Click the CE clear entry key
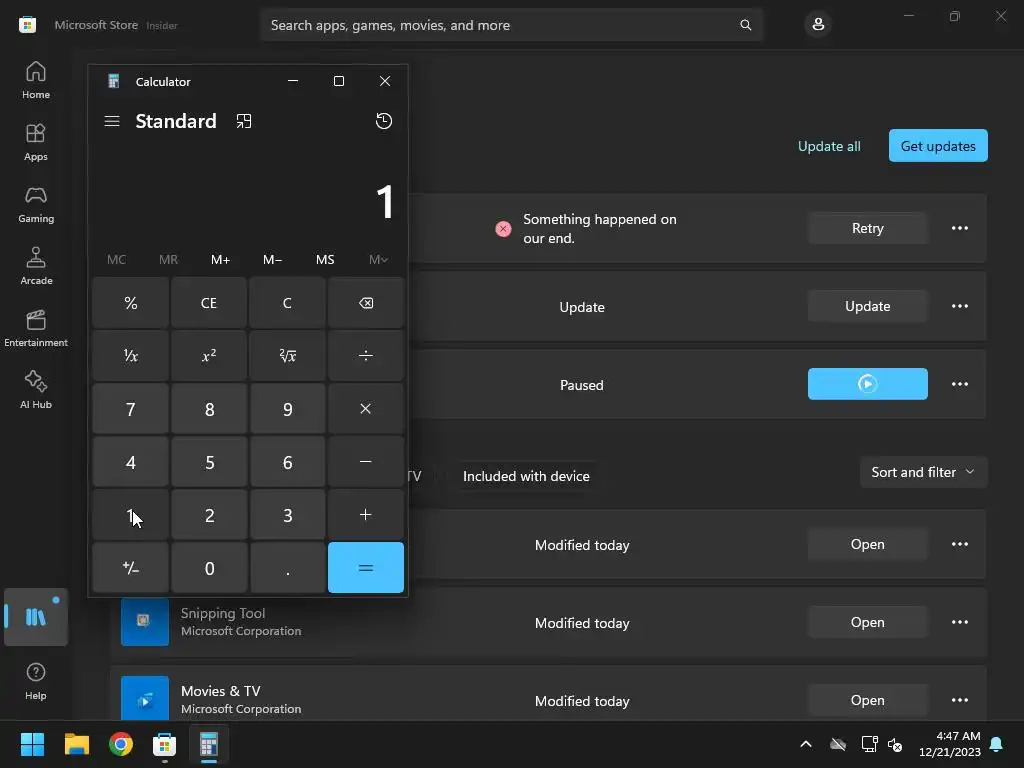The height and width of the screenshot is (768, 1024). click(209, 303)
